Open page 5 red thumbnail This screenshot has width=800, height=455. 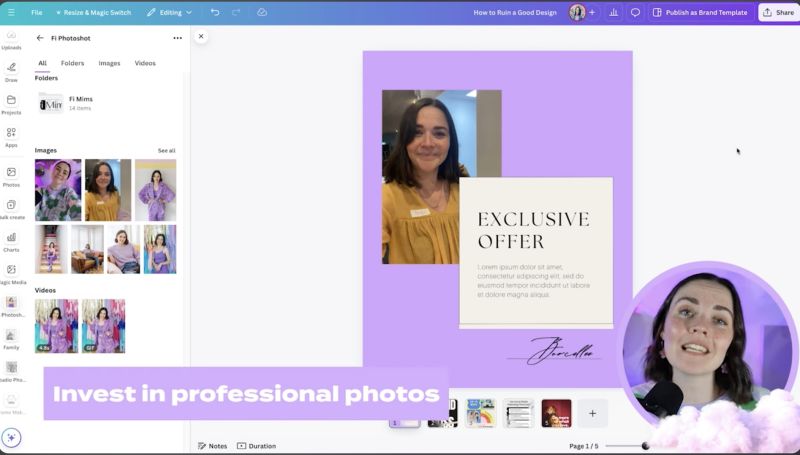(556, 413)
